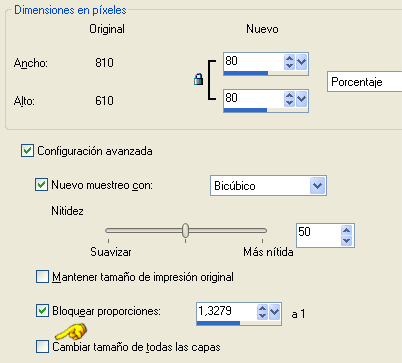Increase the 1,3279 proportion ratio value
The image size is (402, 363).
tap(262, 308)
